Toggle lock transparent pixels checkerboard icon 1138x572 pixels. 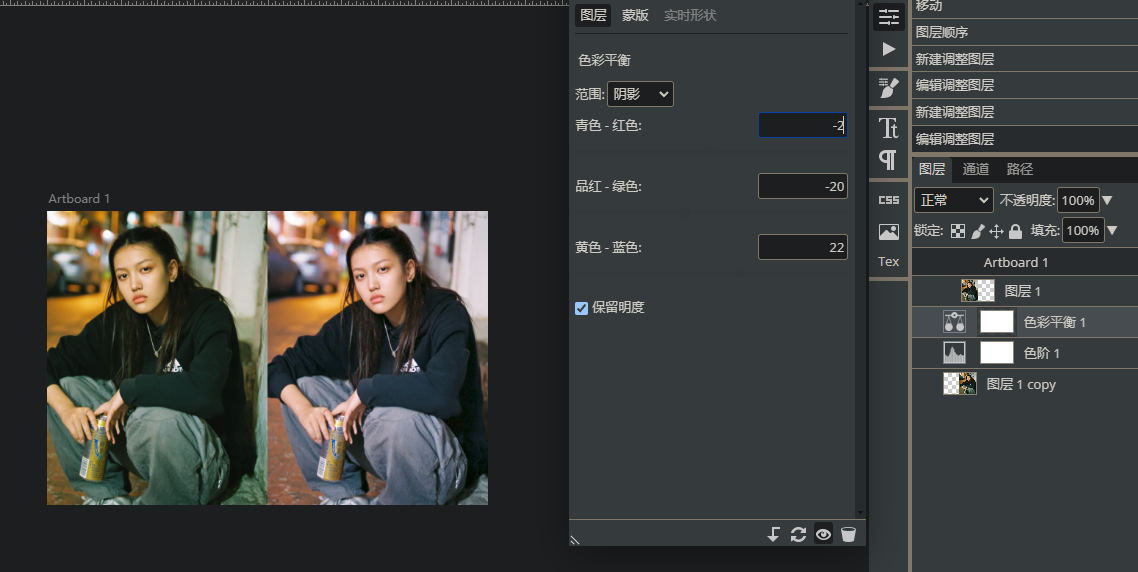958,231
